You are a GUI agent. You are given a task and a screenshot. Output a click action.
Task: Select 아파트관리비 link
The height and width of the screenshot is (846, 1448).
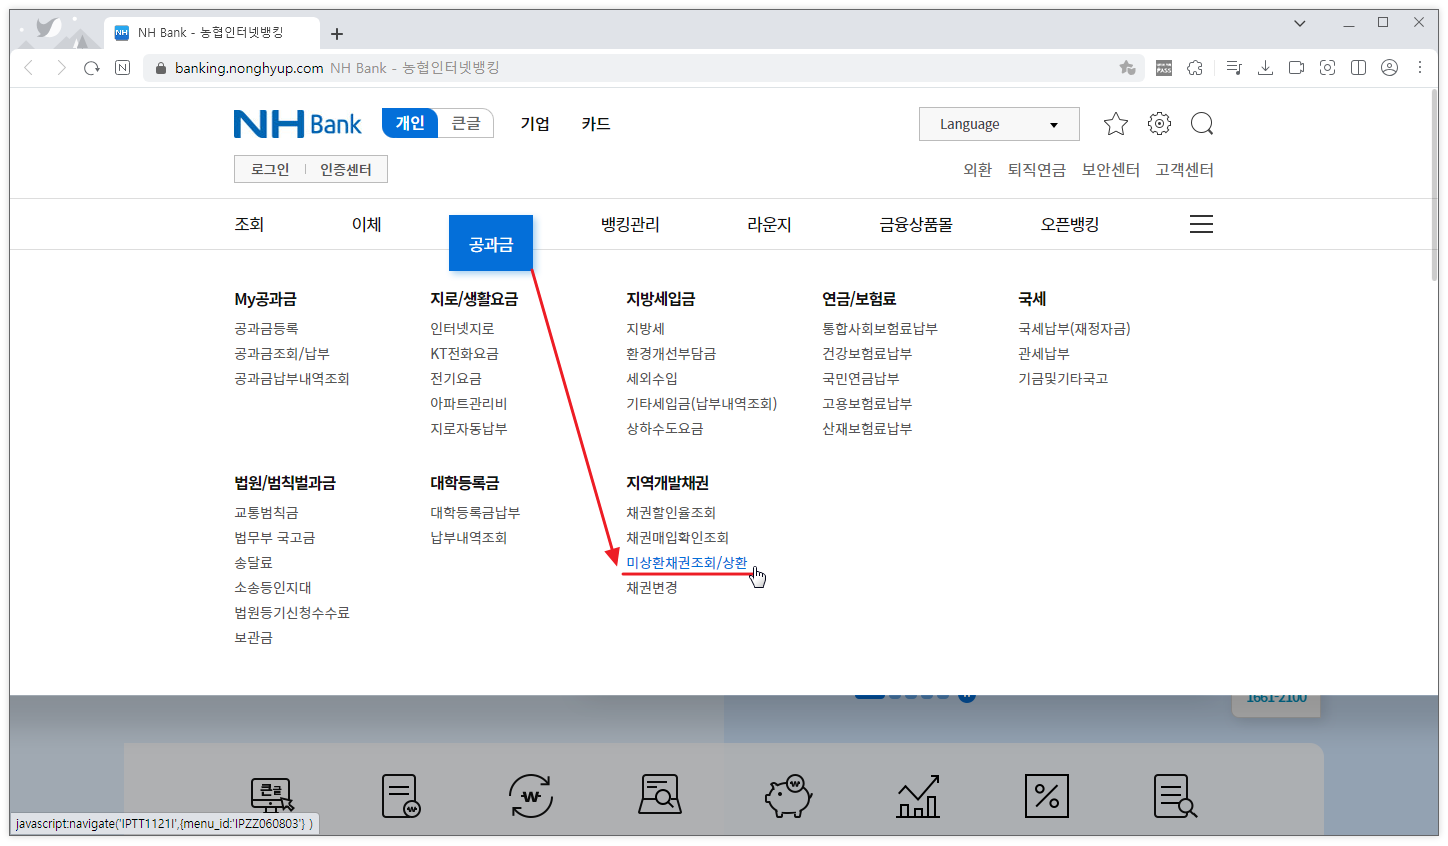(x=469, y=404)
